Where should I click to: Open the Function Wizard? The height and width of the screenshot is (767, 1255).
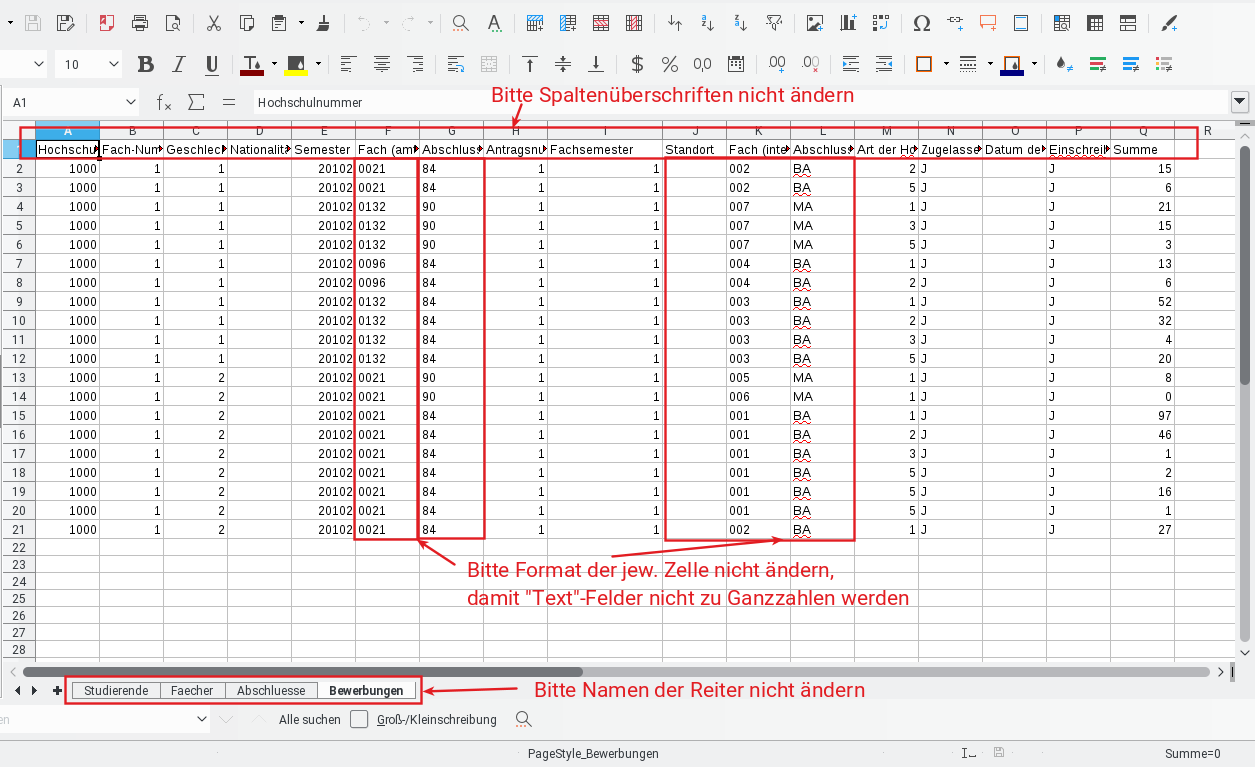[x=163, y=101]
